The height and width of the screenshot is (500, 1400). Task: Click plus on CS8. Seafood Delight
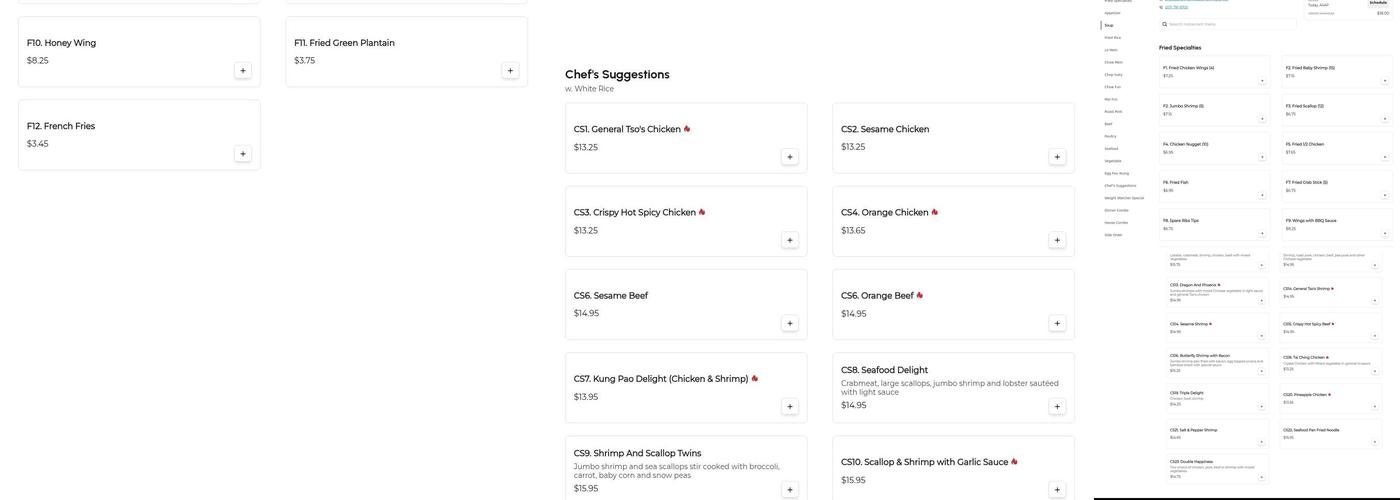click(1057, 407)
